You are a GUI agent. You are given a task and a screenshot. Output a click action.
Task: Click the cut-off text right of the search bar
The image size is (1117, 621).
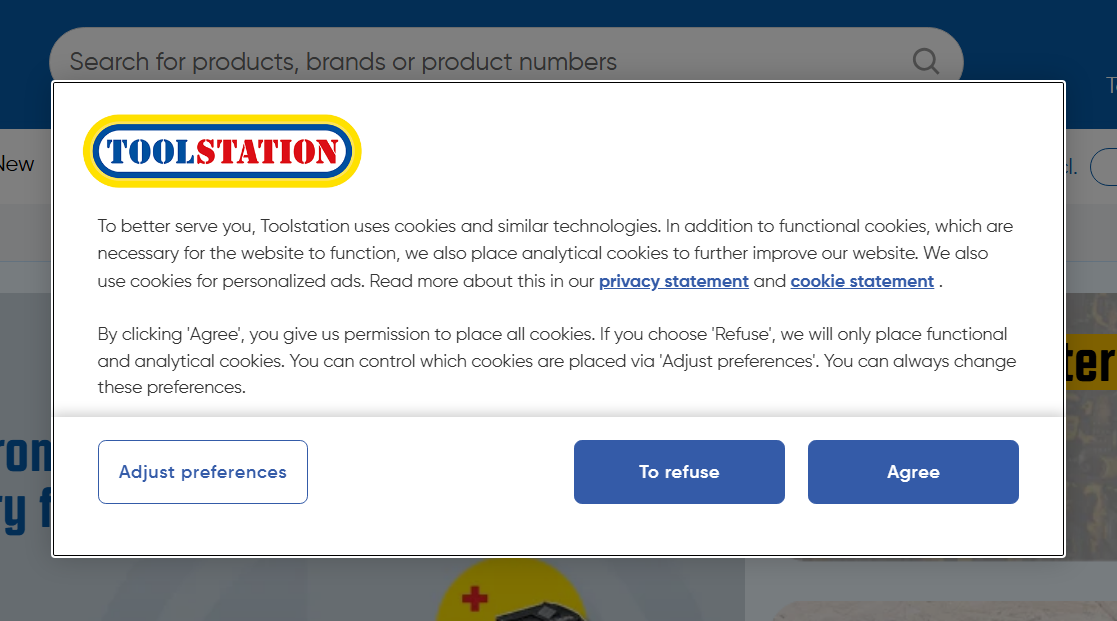[1110, 85]
